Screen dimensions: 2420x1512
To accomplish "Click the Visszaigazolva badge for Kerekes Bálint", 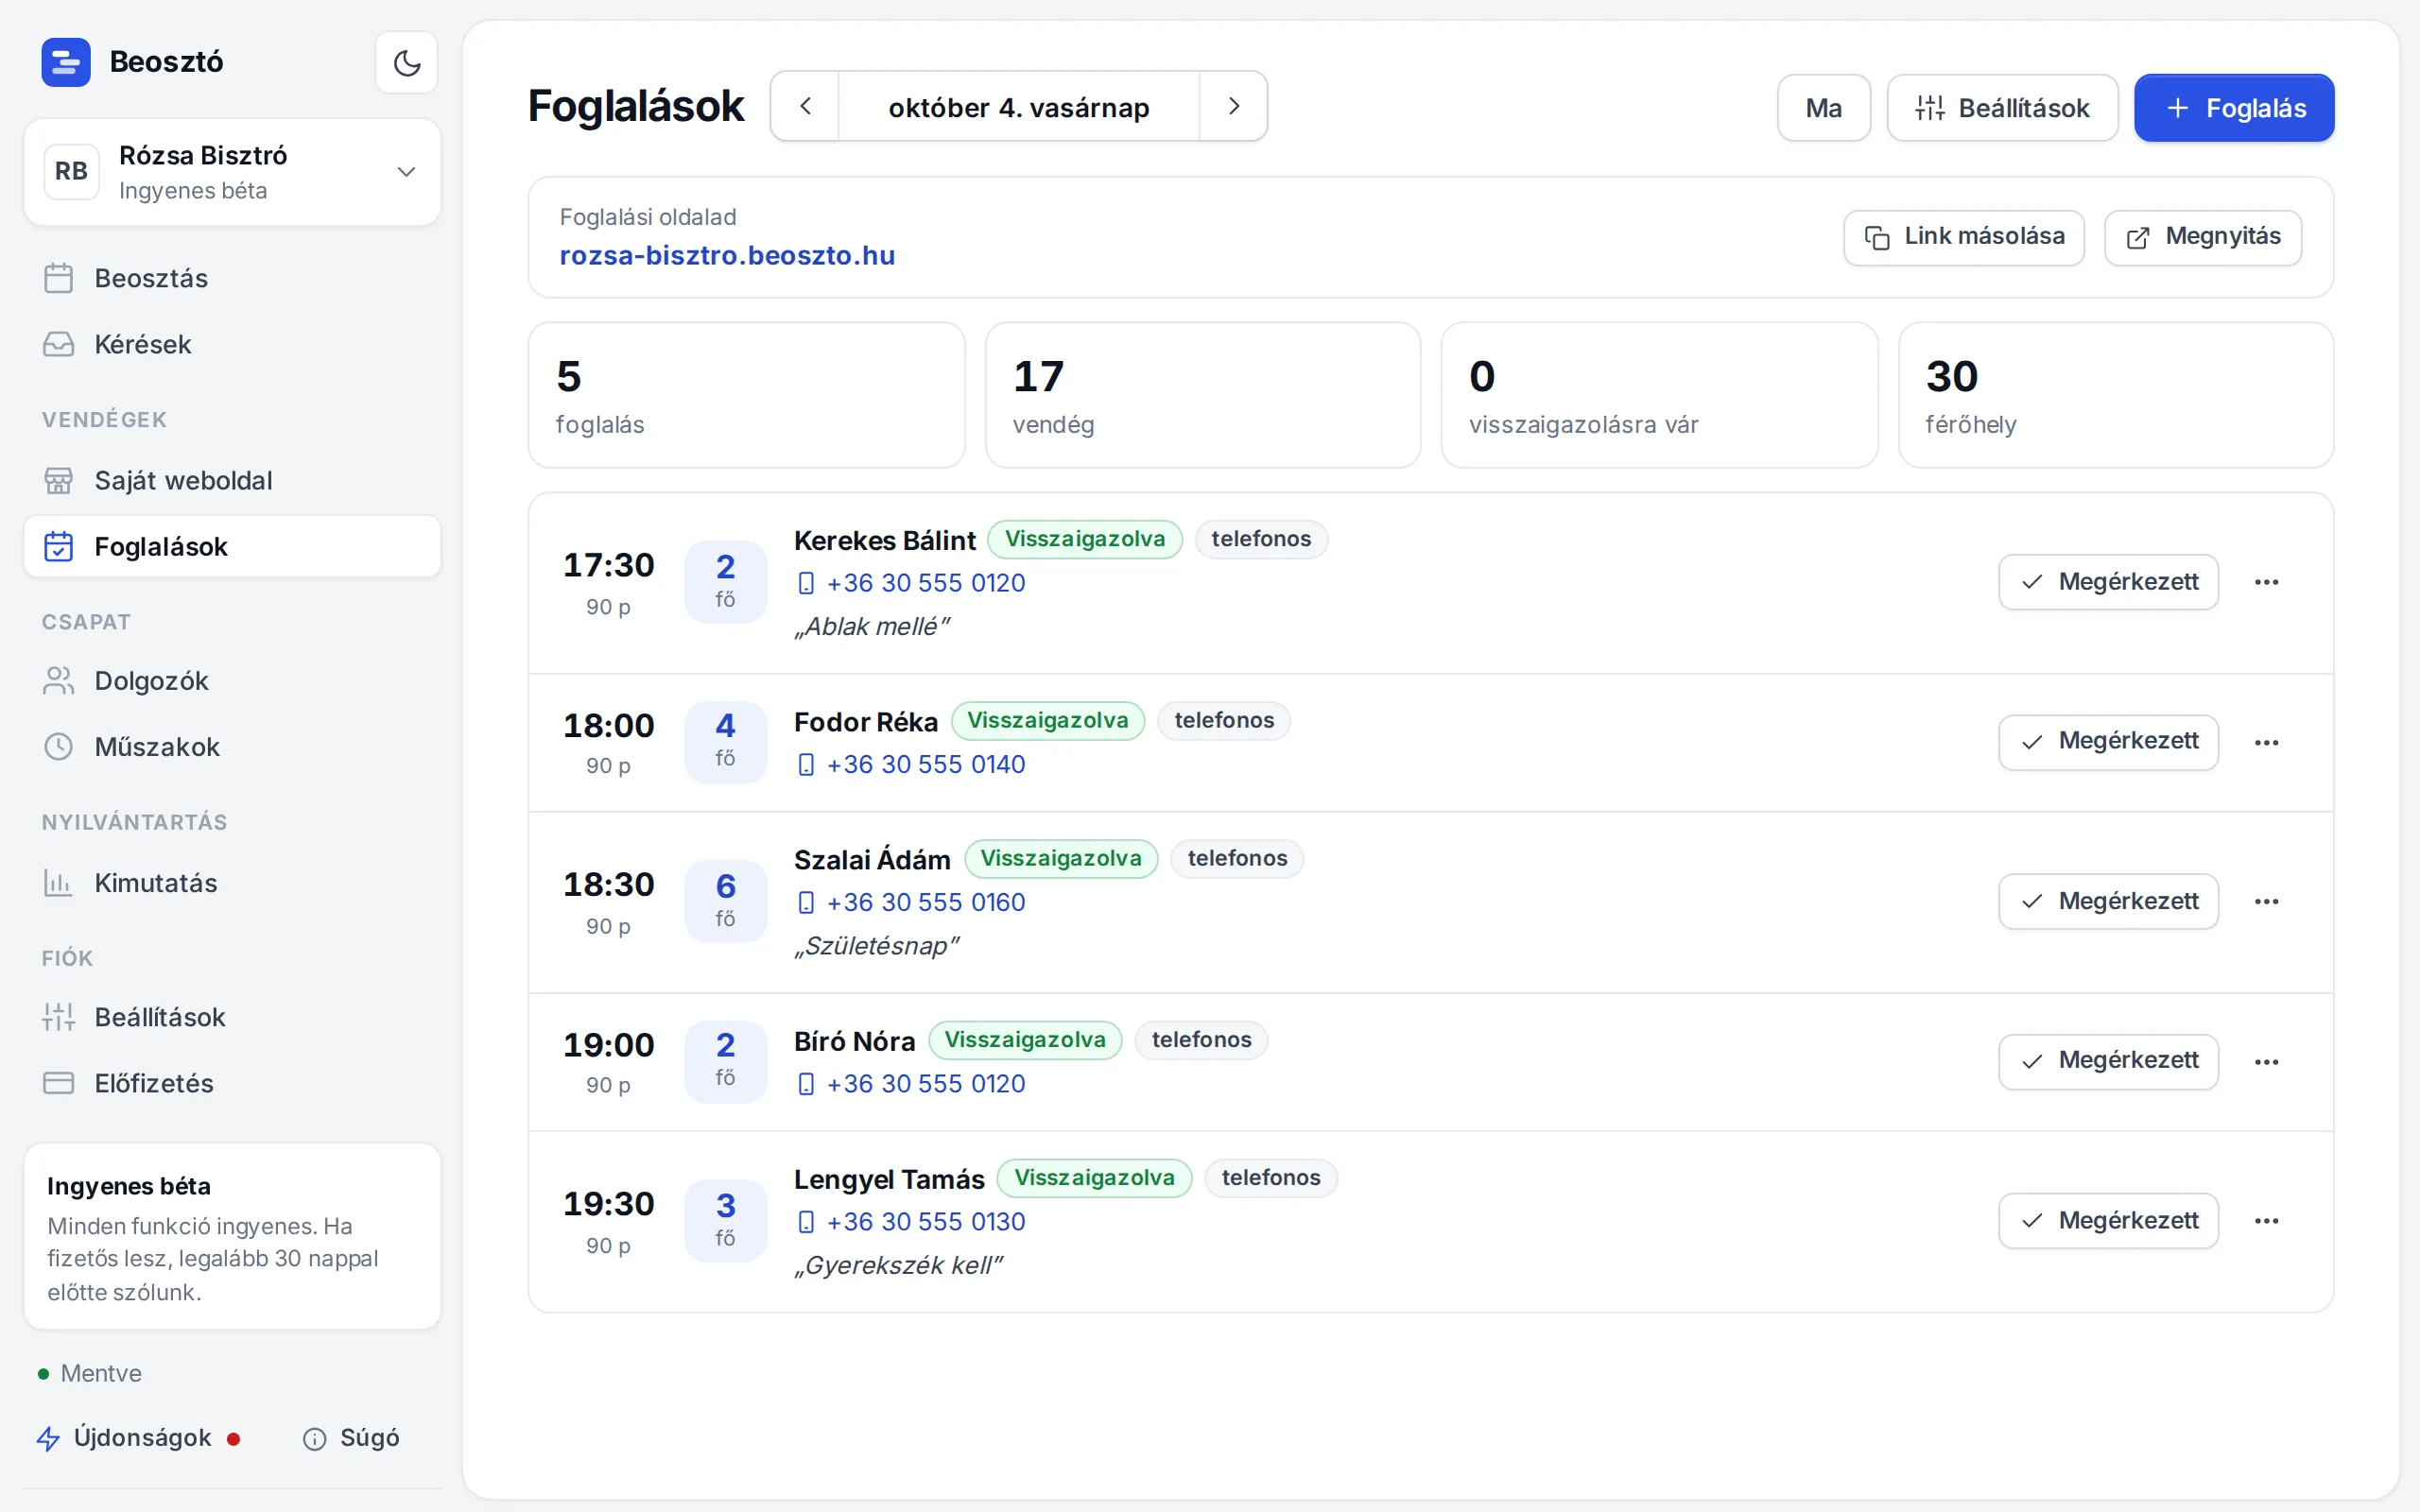I will tap(1084, 539).
